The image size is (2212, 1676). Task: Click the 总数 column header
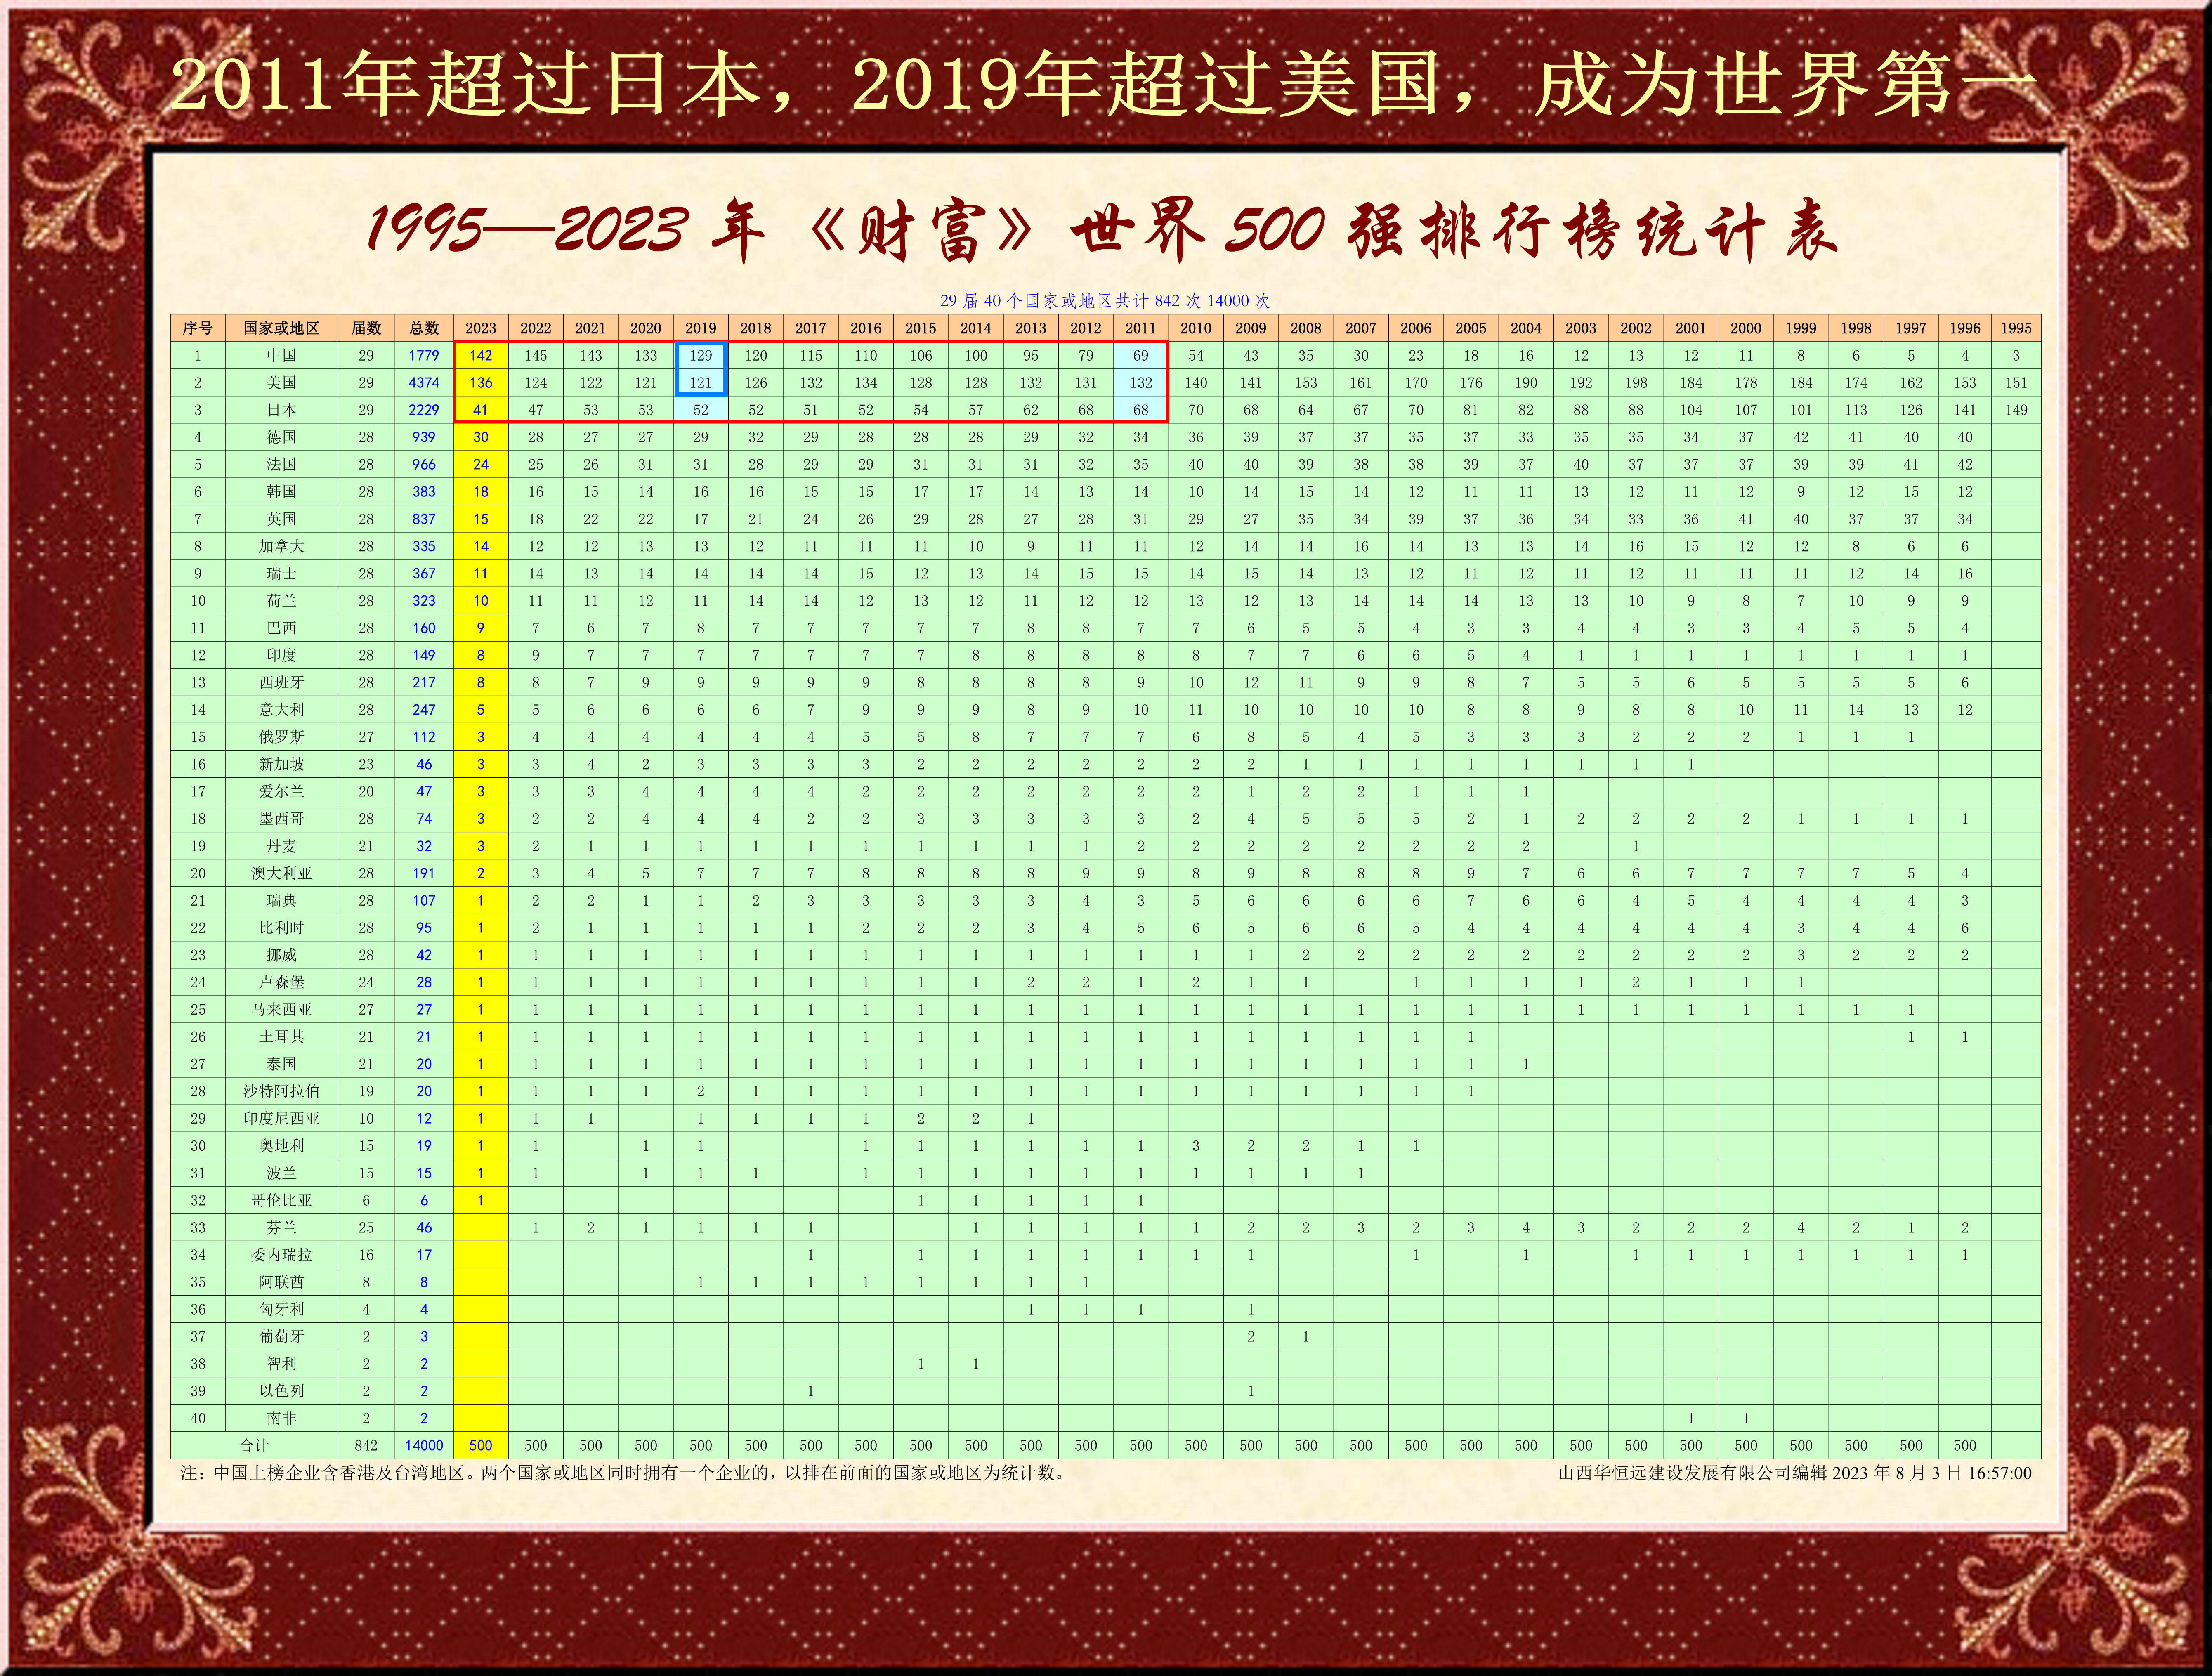(x=424, y=328)
